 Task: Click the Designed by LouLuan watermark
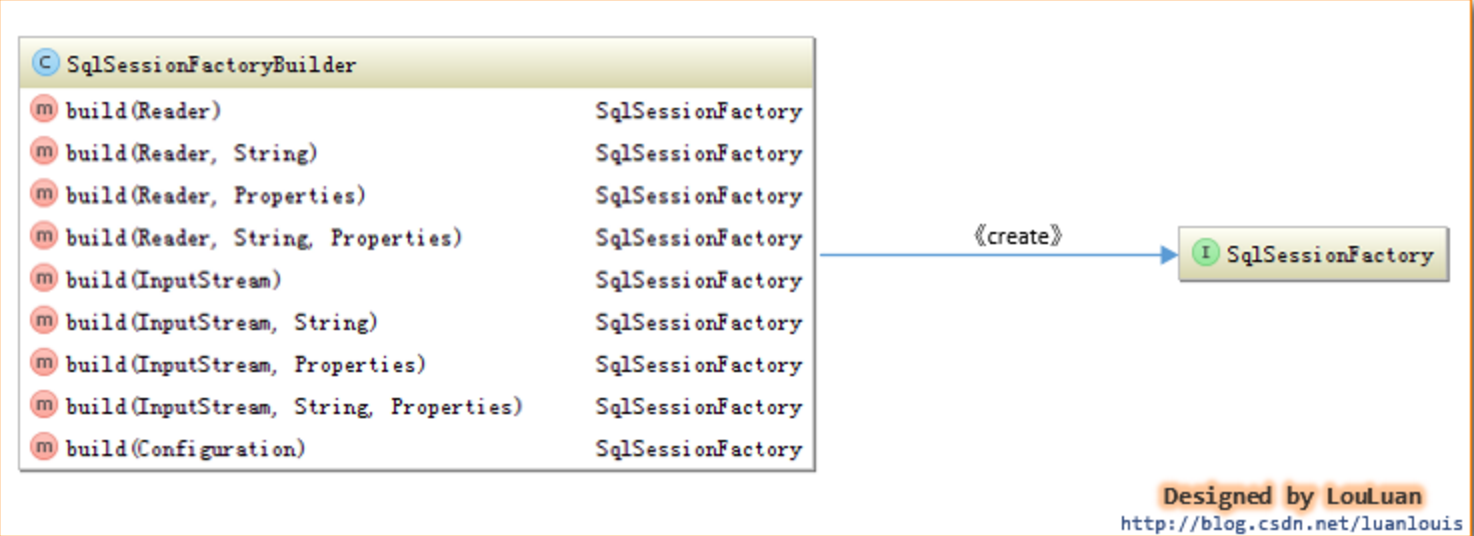click(1292, 496)
